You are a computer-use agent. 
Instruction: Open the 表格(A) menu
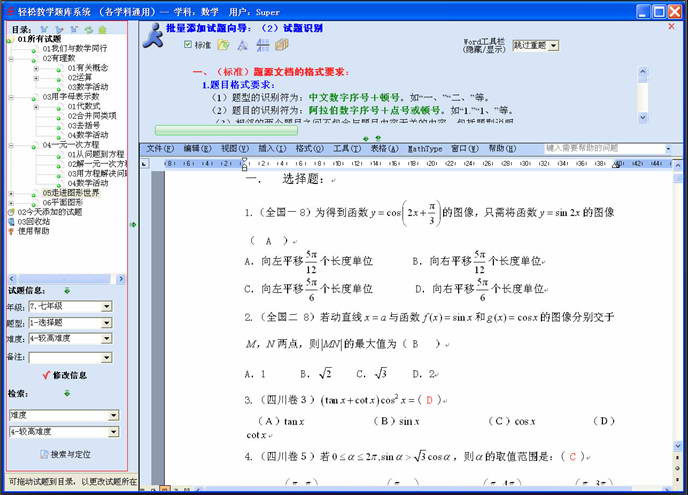pyautogui.click(x=384, y=149)
